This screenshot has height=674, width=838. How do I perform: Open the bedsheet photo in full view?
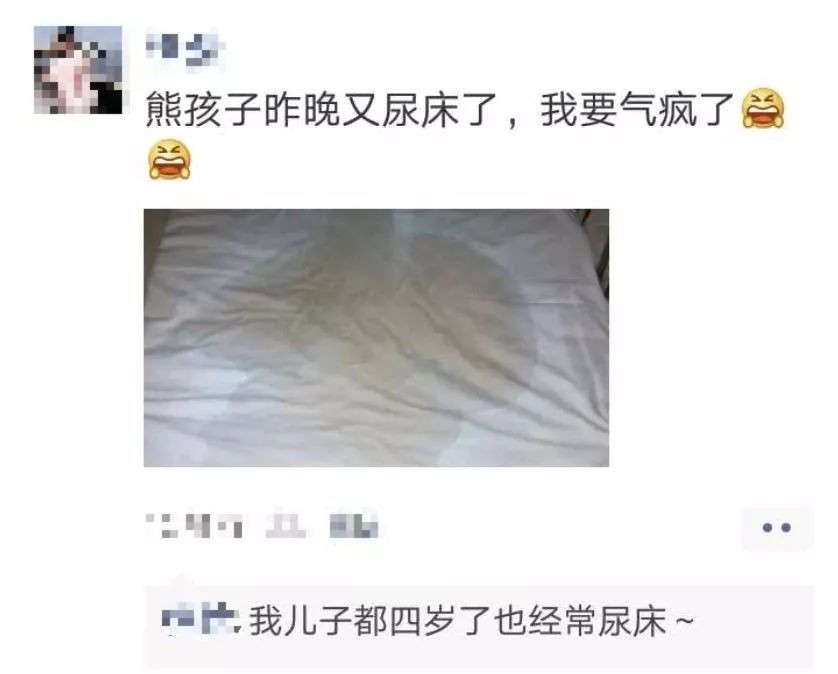pyautogui.click(x=376, y=338)
